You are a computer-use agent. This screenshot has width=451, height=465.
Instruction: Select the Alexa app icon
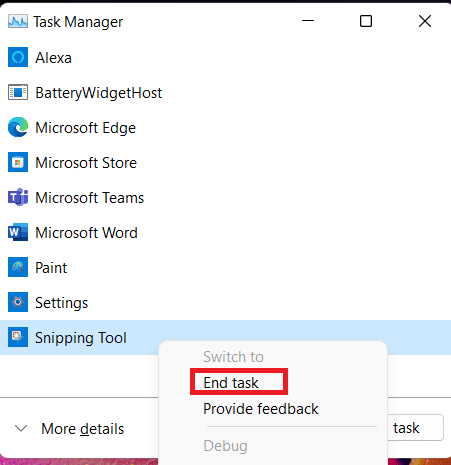pos(18,57)
